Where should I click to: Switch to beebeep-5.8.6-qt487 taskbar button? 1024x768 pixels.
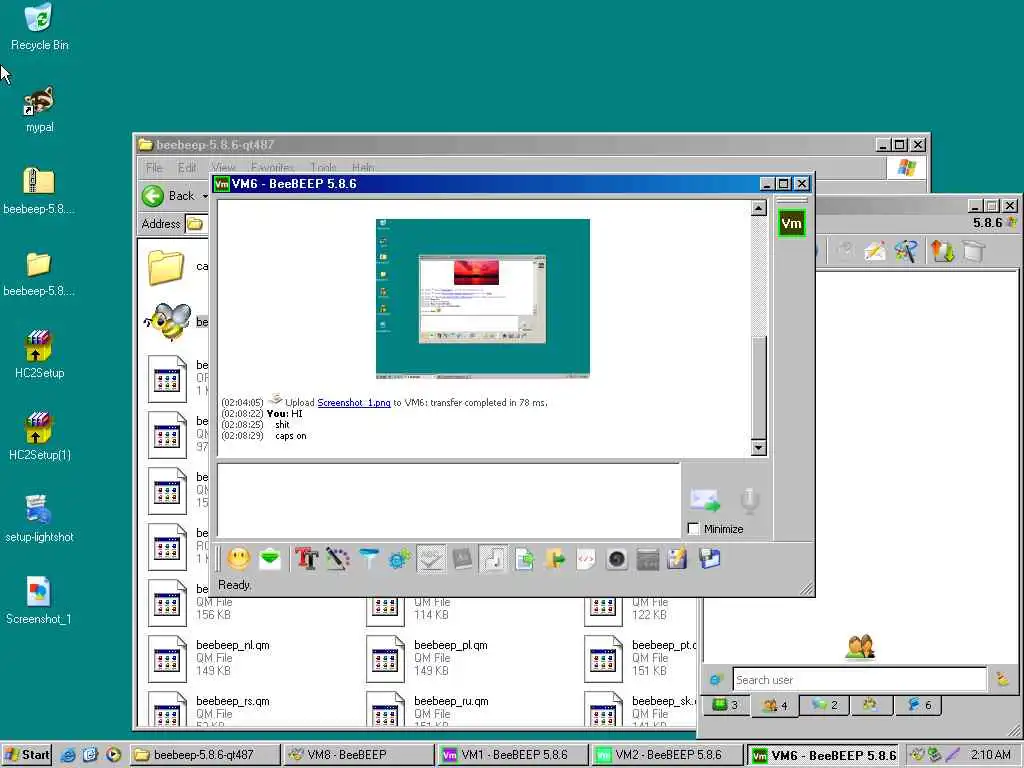point(204,755)
